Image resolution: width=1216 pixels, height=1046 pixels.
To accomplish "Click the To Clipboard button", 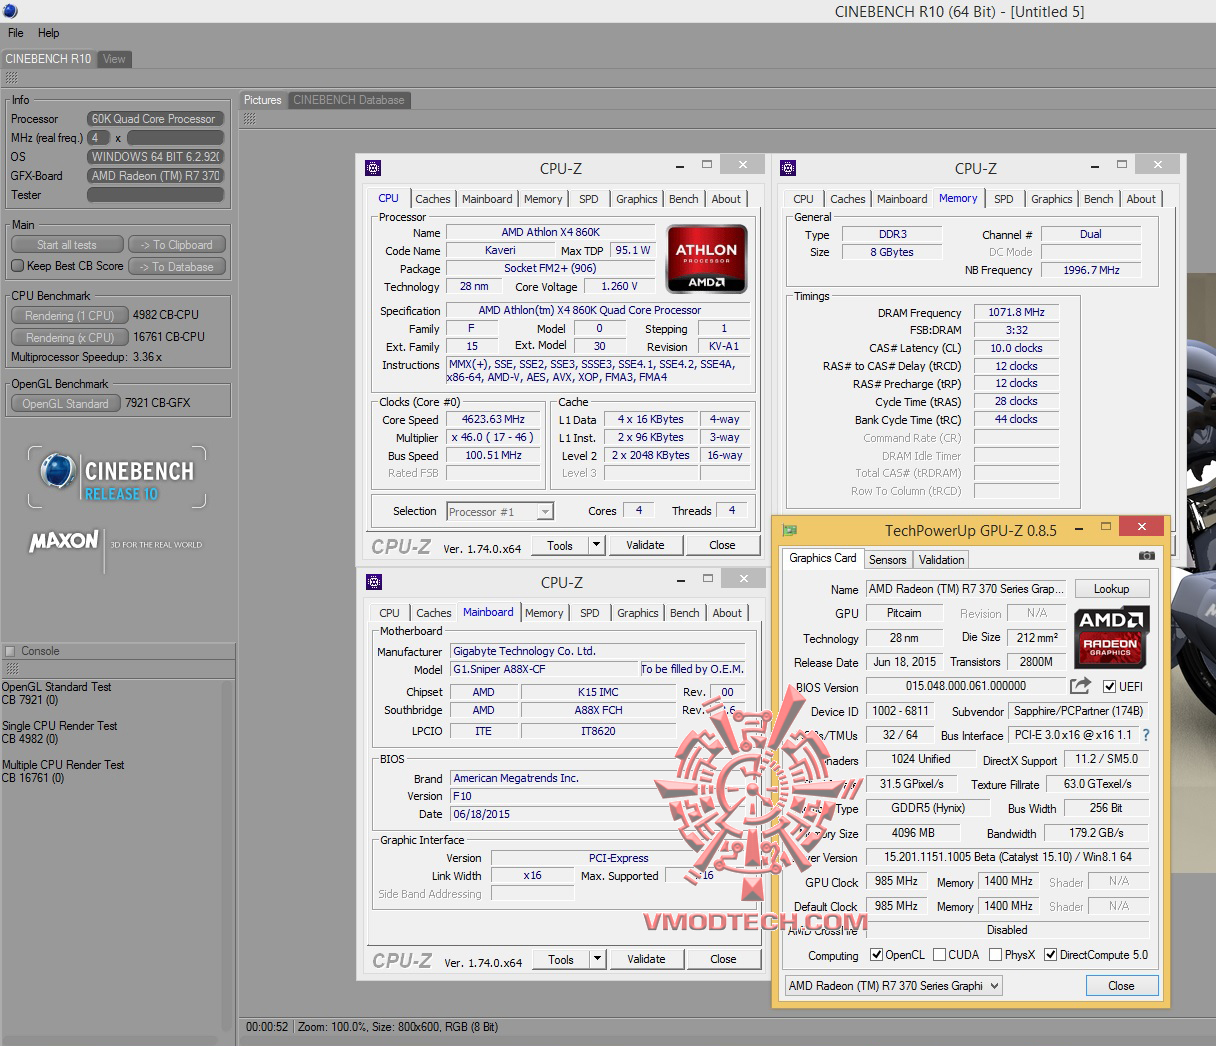I will click(x=176, y=245).
